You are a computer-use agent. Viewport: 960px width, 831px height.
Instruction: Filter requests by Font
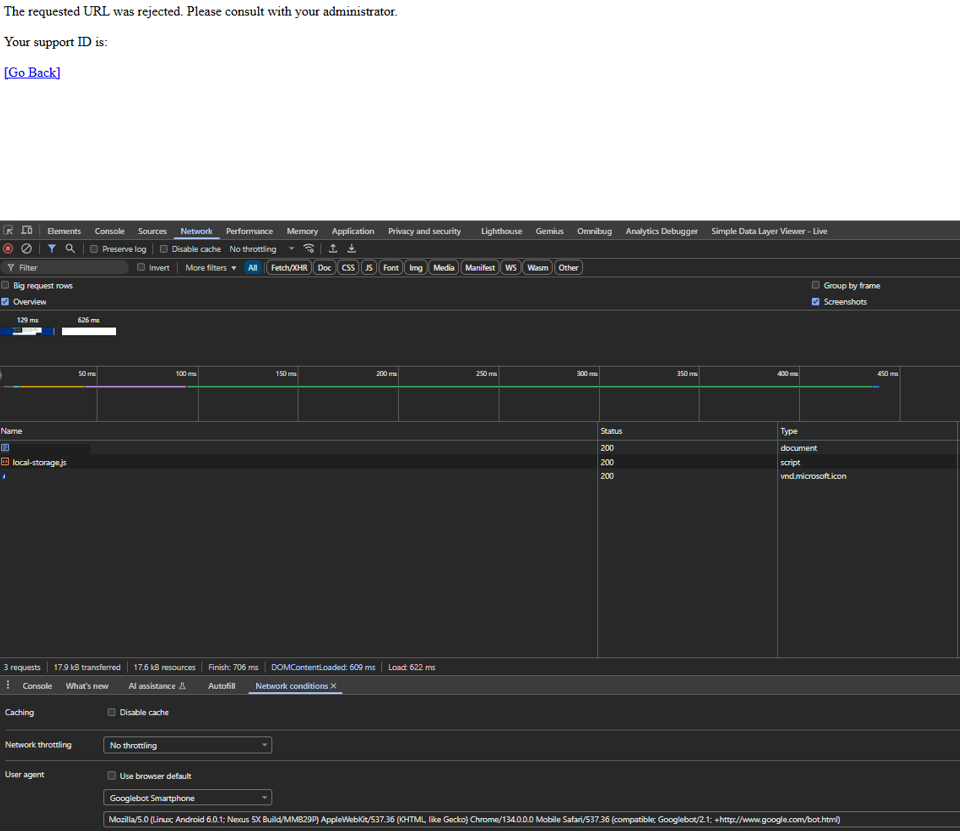391,268
